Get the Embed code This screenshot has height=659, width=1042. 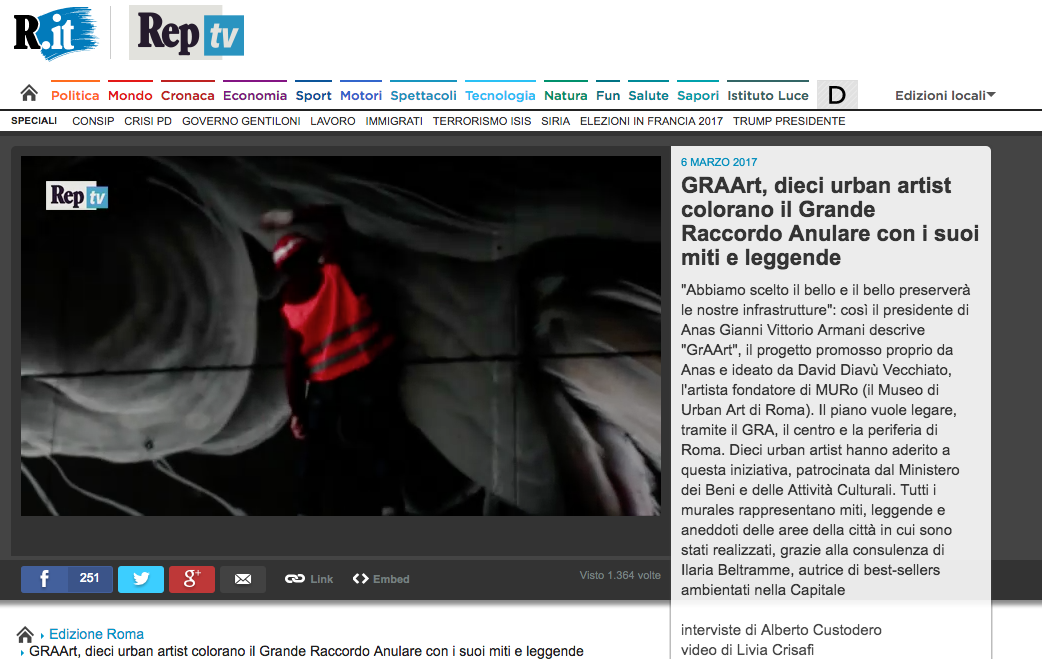pos(381,579)
